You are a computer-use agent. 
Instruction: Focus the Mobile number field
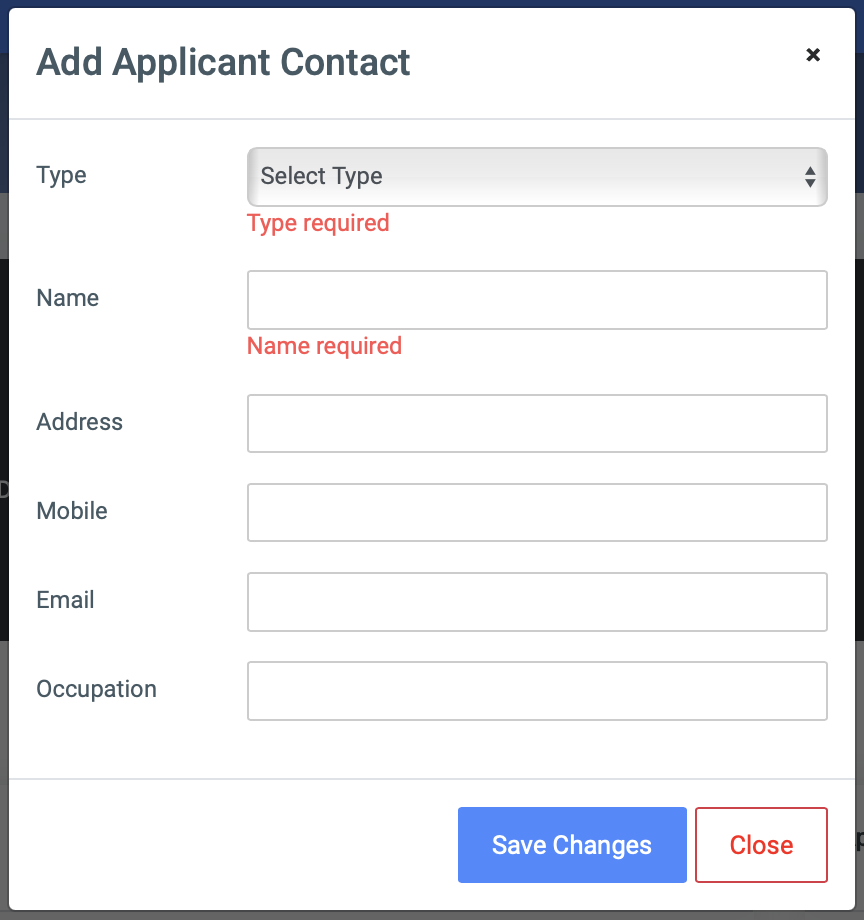pyautogui.click(x=537, y=512)
